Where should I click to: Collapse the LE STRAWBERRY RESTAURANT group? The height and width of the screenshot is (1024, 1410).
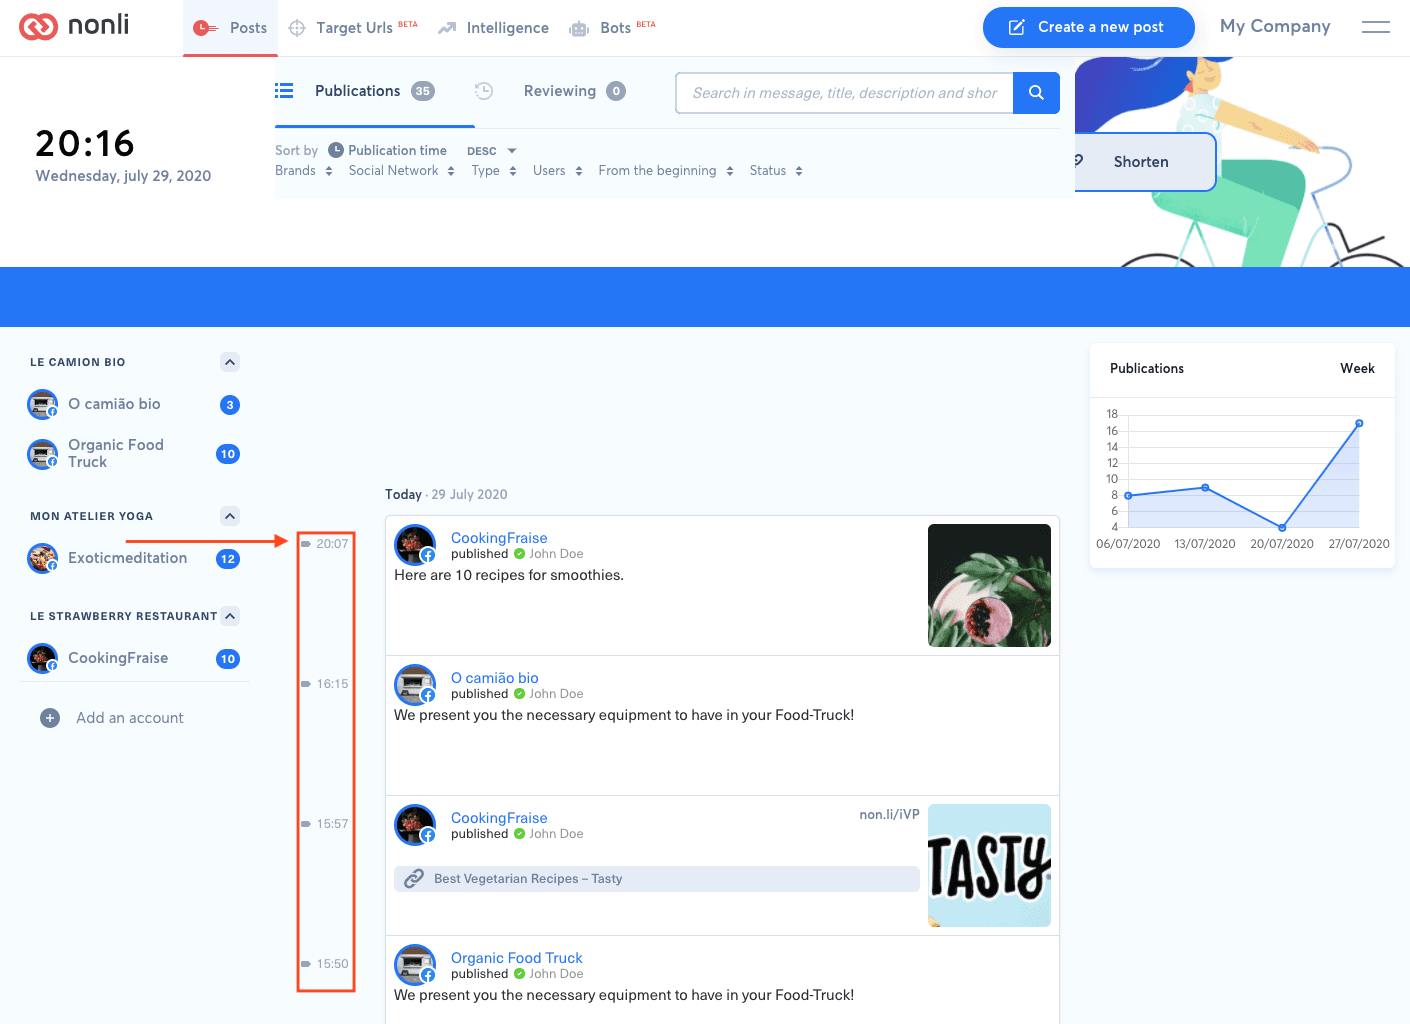coord(230,616)
